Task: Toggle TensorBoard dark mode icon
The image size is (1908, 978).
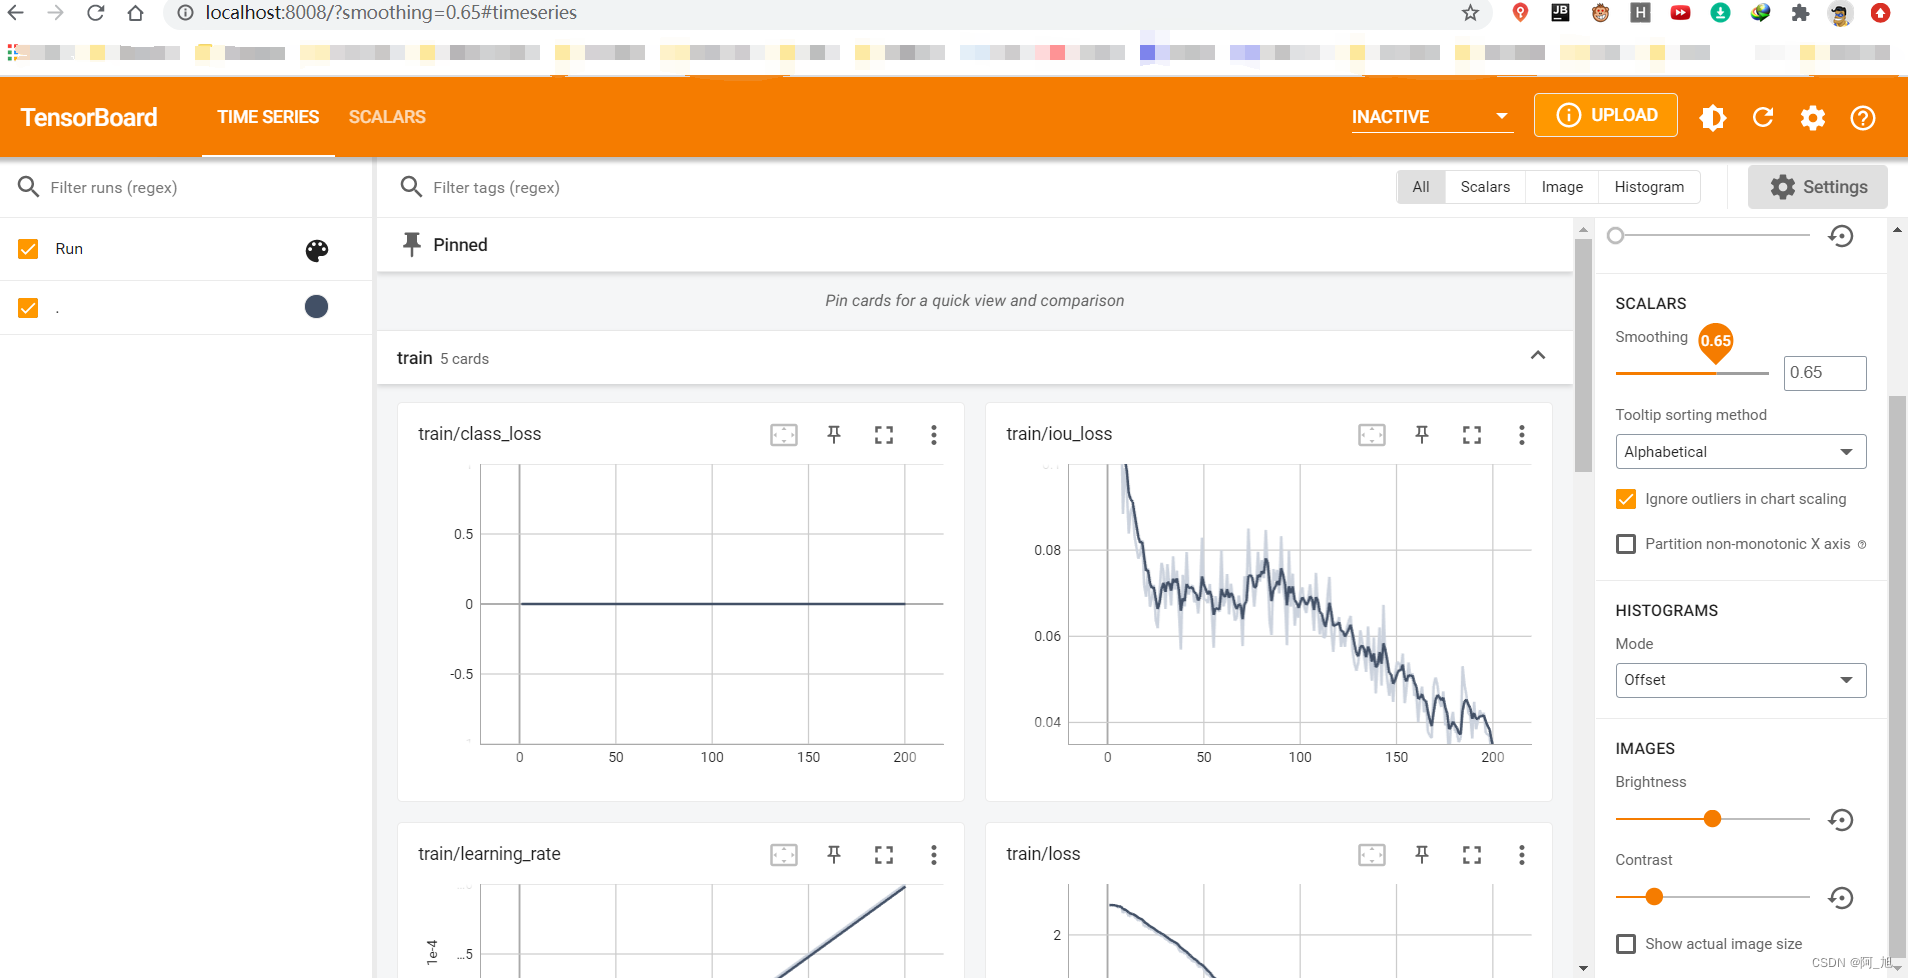Action: pos(1713,118)
